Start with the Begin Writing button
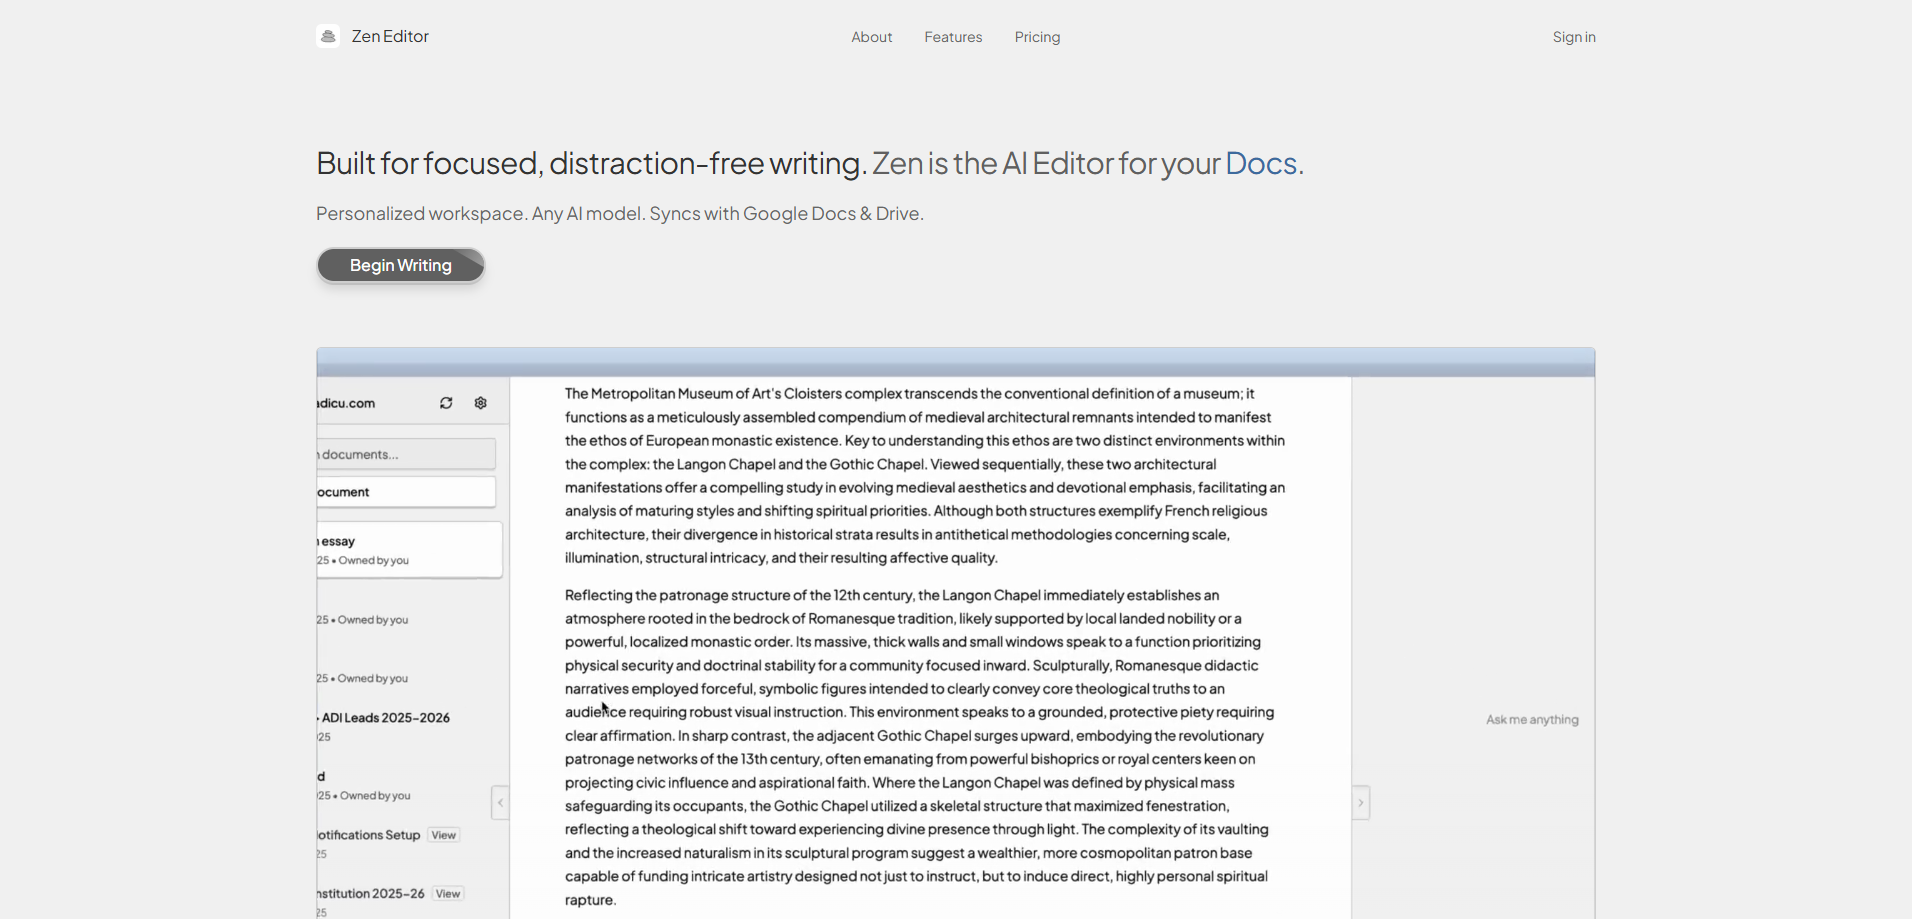The height and width of the screenshot is (919, 1920). (x=401, y=265)
